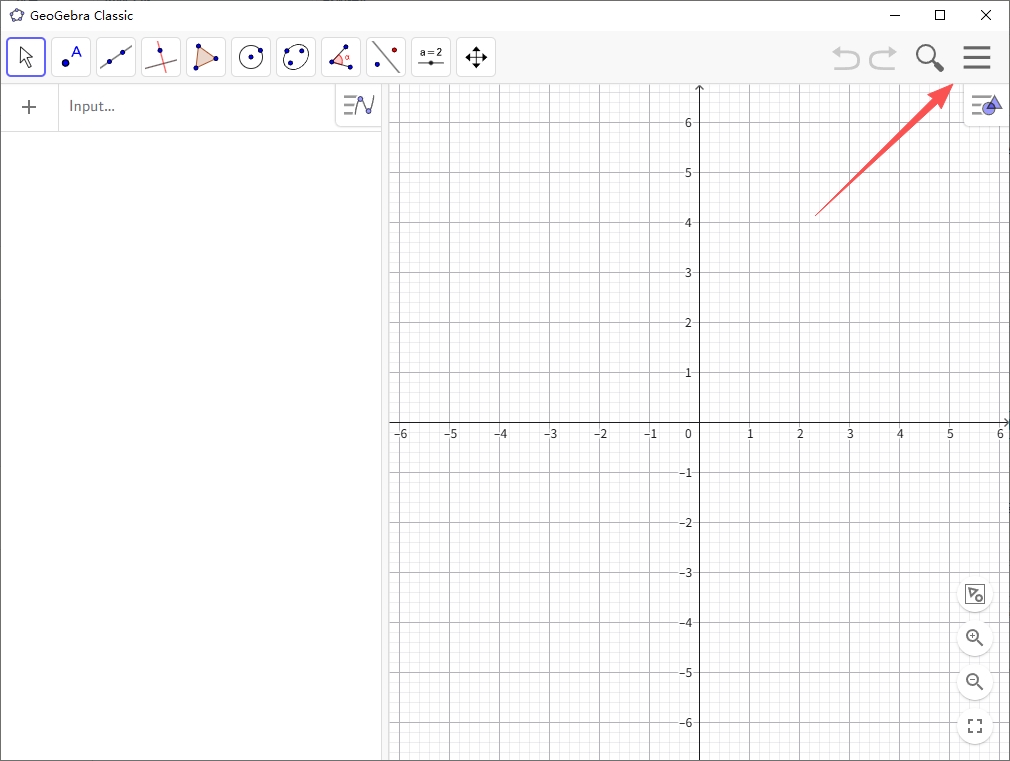Click the plus button beside Input
This screenshot has width=1010, height=761.
click(29, 107)
